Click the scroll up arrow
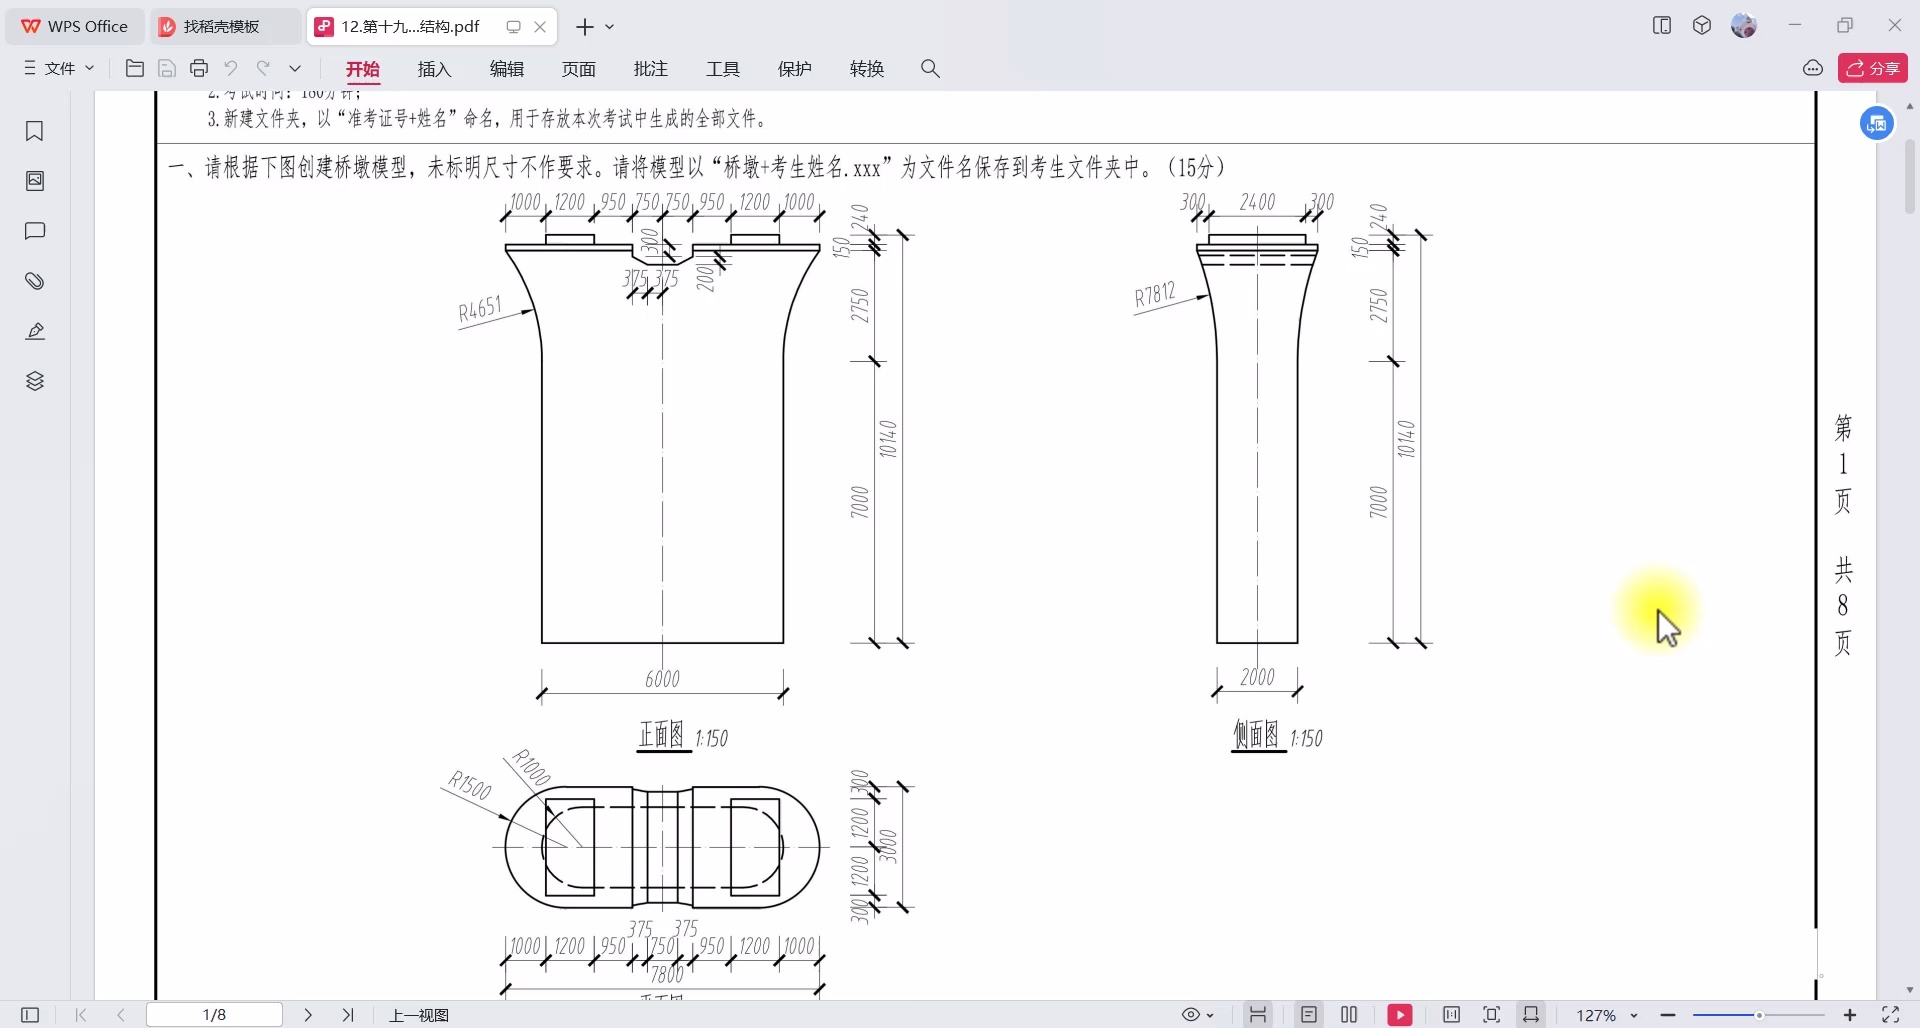1920x1028 pixels. 1909,105
